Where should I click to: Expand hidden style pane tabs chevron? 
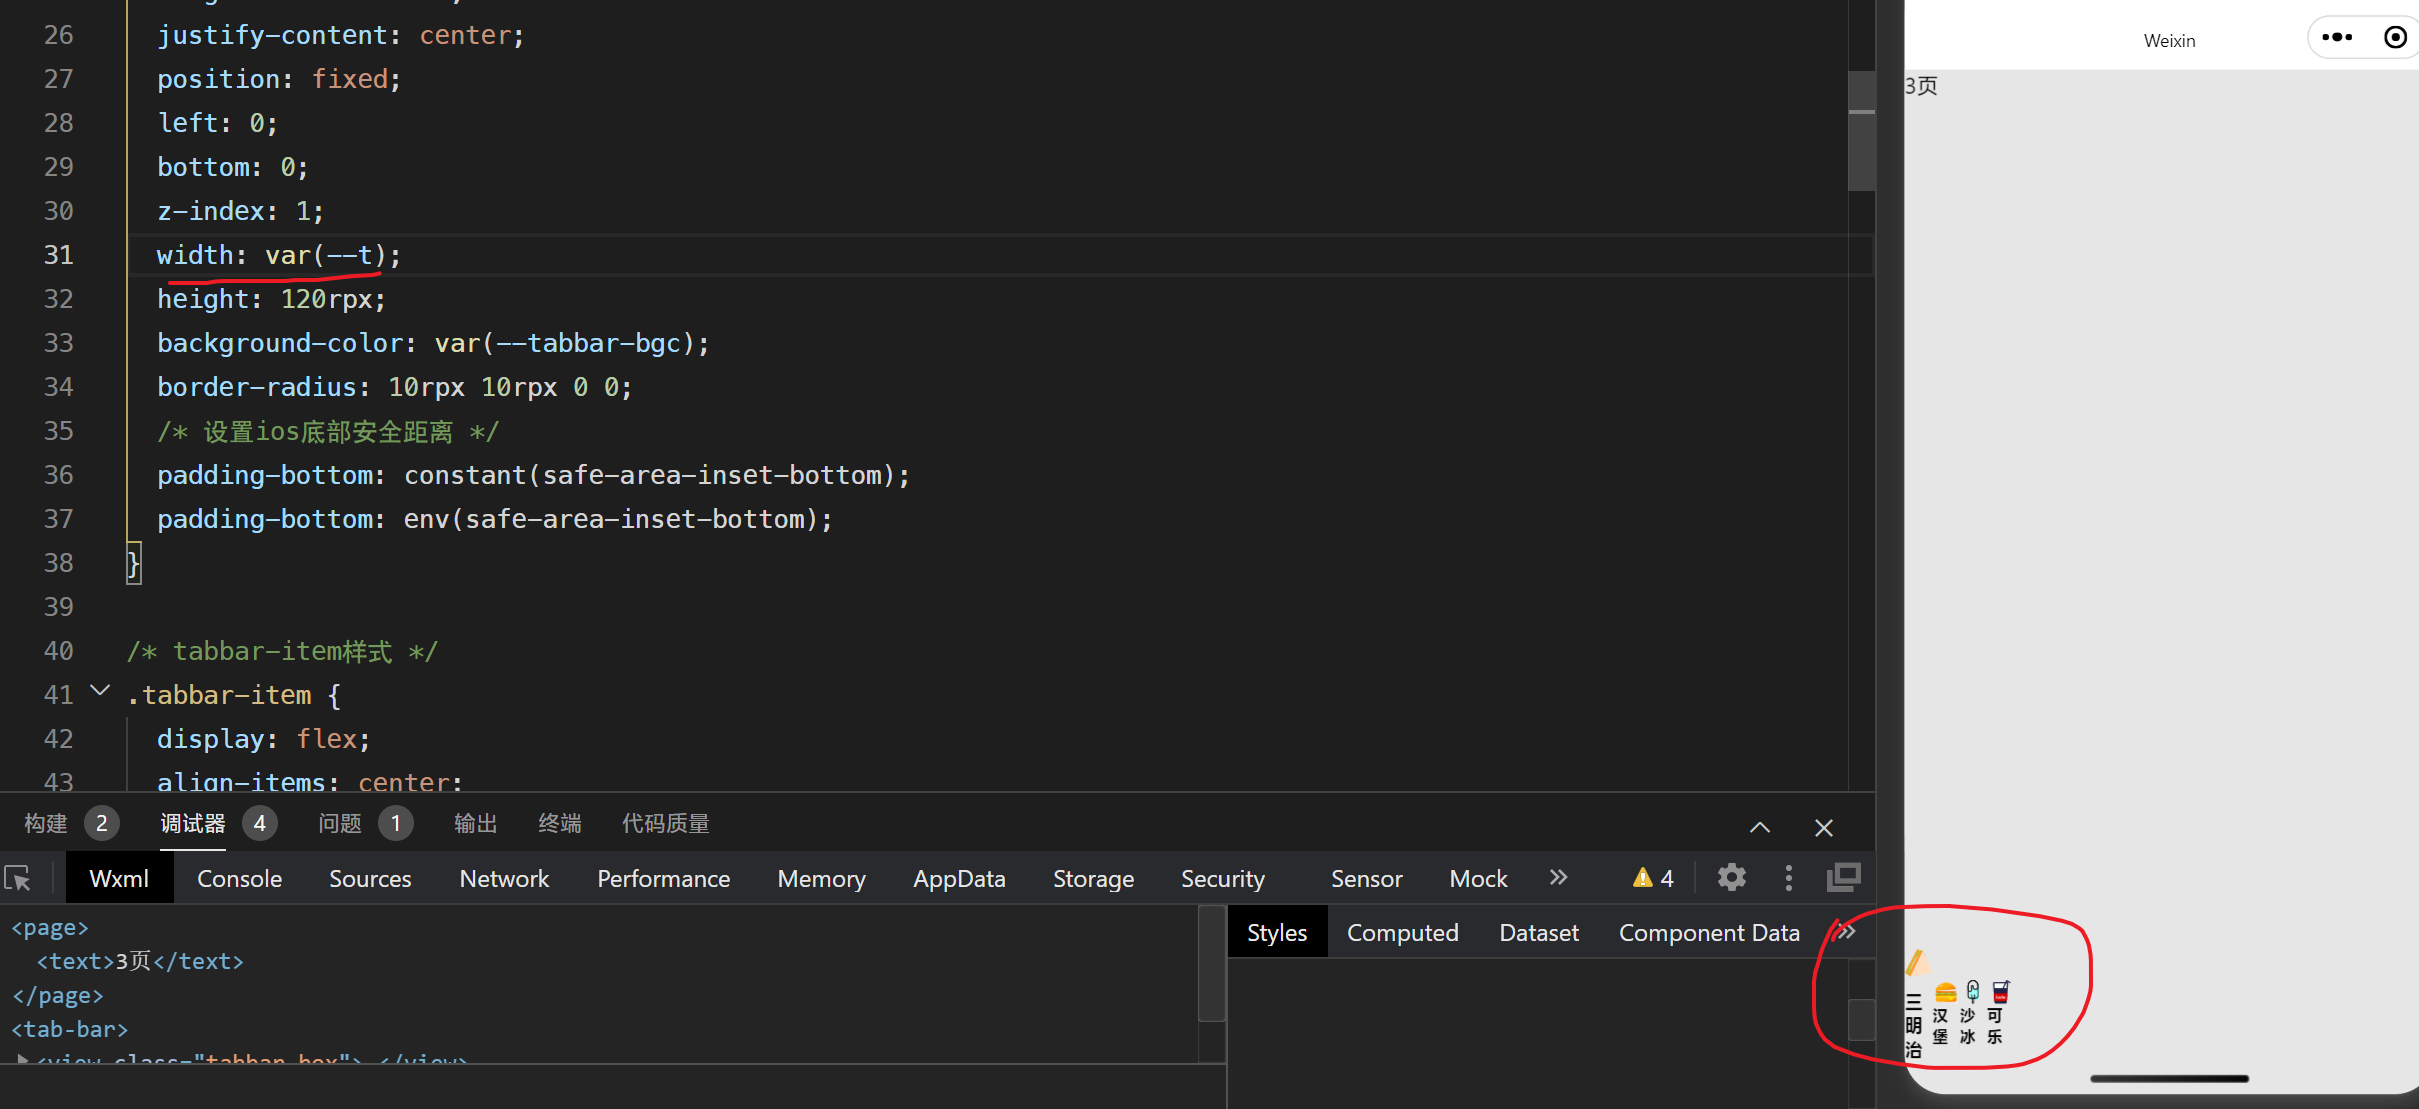[1846, 932]
